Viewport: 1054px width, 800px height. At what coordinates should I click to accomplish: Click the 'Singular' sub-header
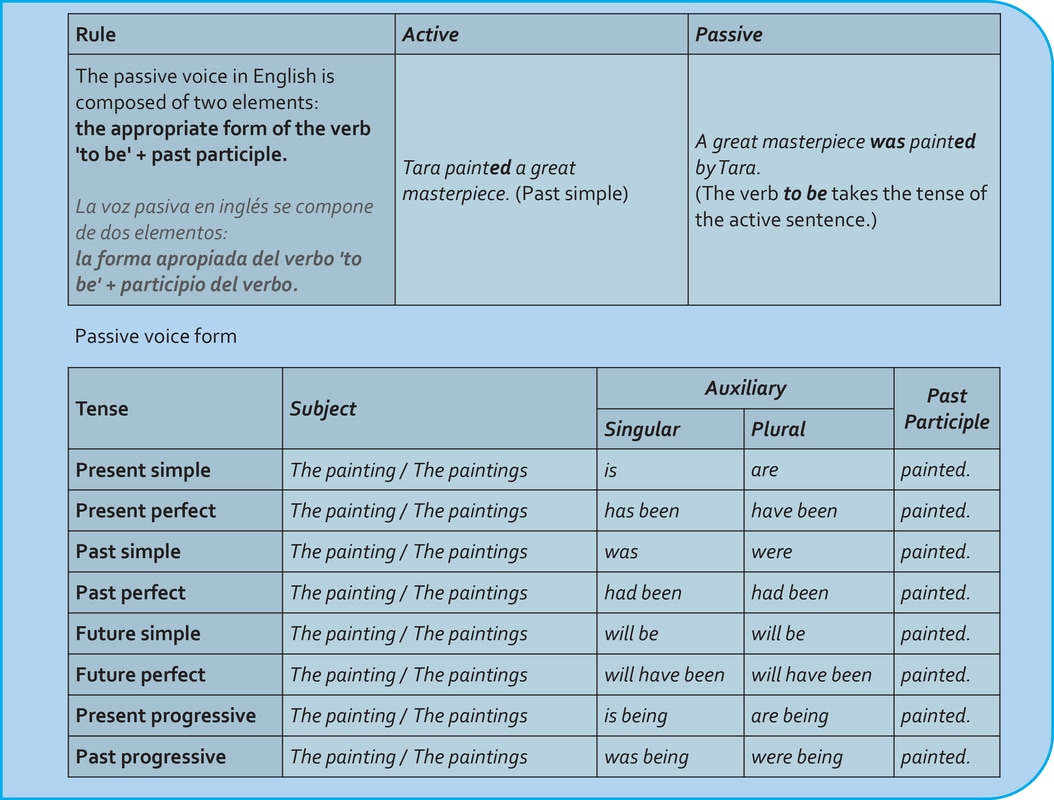pyautogui.click(x=642, y=429)
